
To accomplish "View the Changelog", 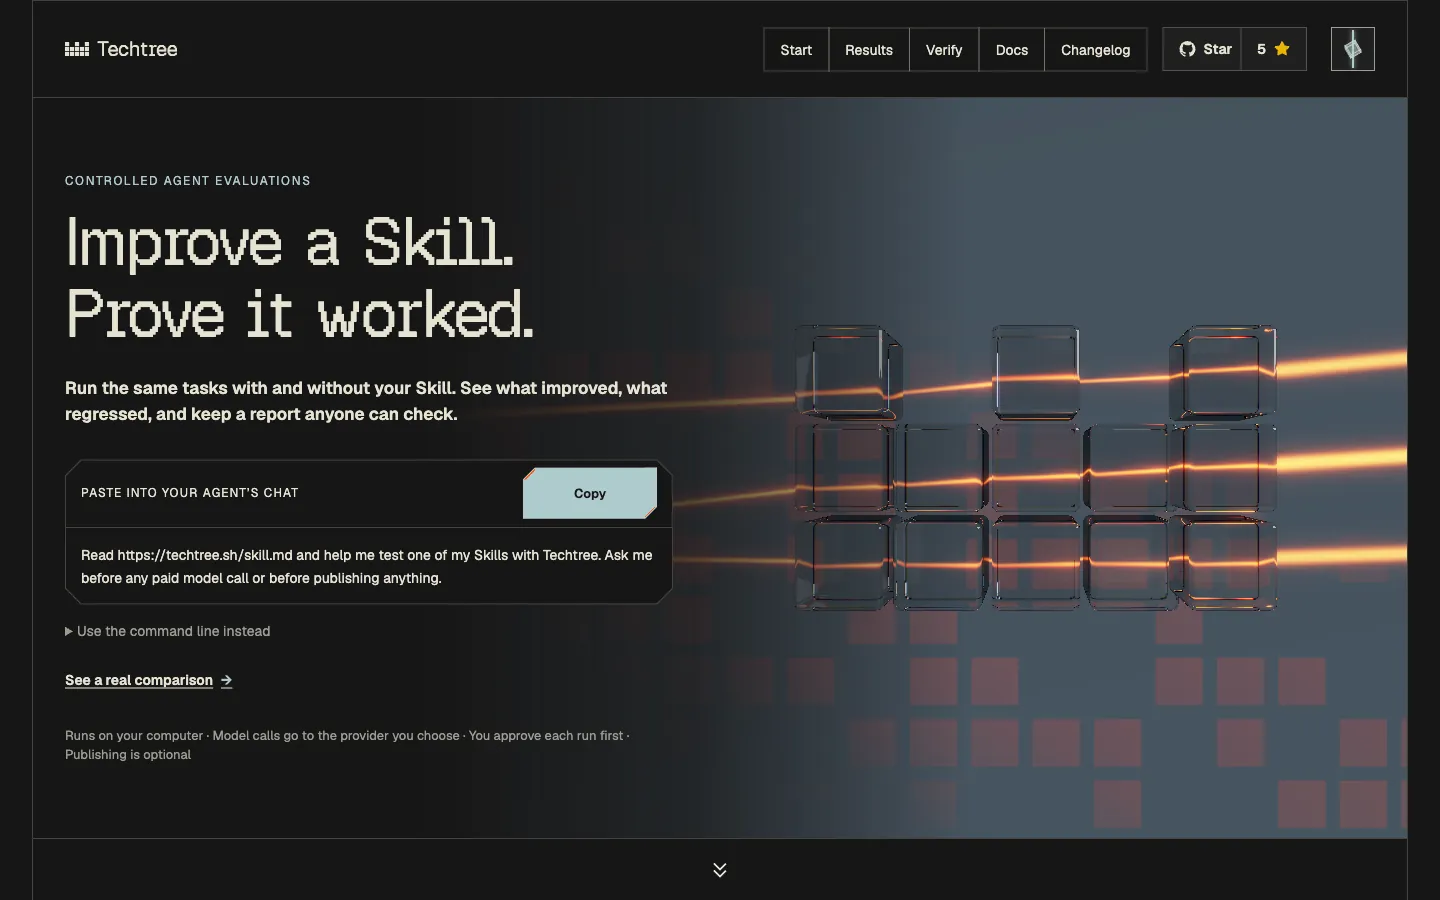I will click(x=1095, y=49).
